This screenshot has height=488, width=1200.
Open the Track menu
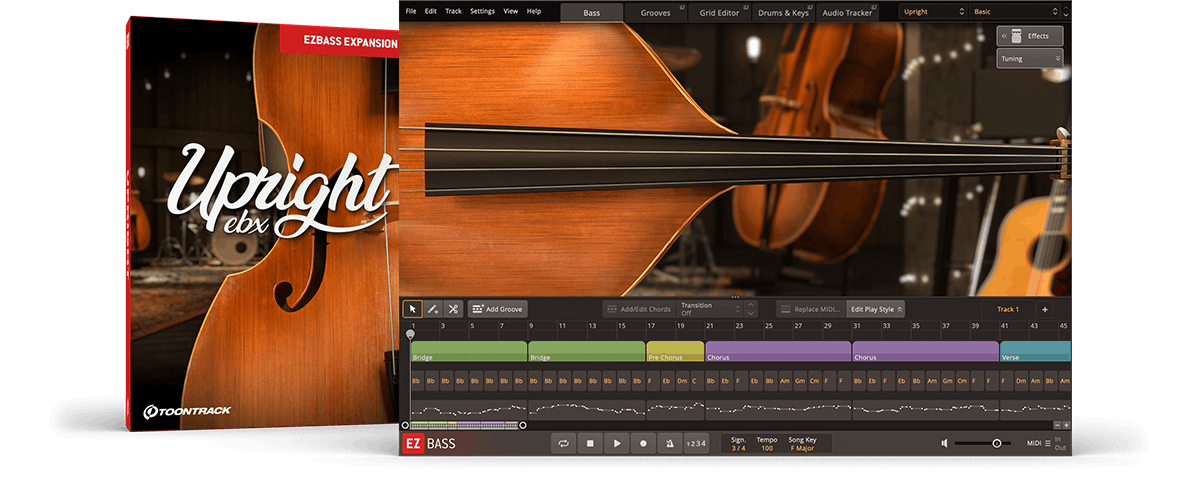(454, 11)
